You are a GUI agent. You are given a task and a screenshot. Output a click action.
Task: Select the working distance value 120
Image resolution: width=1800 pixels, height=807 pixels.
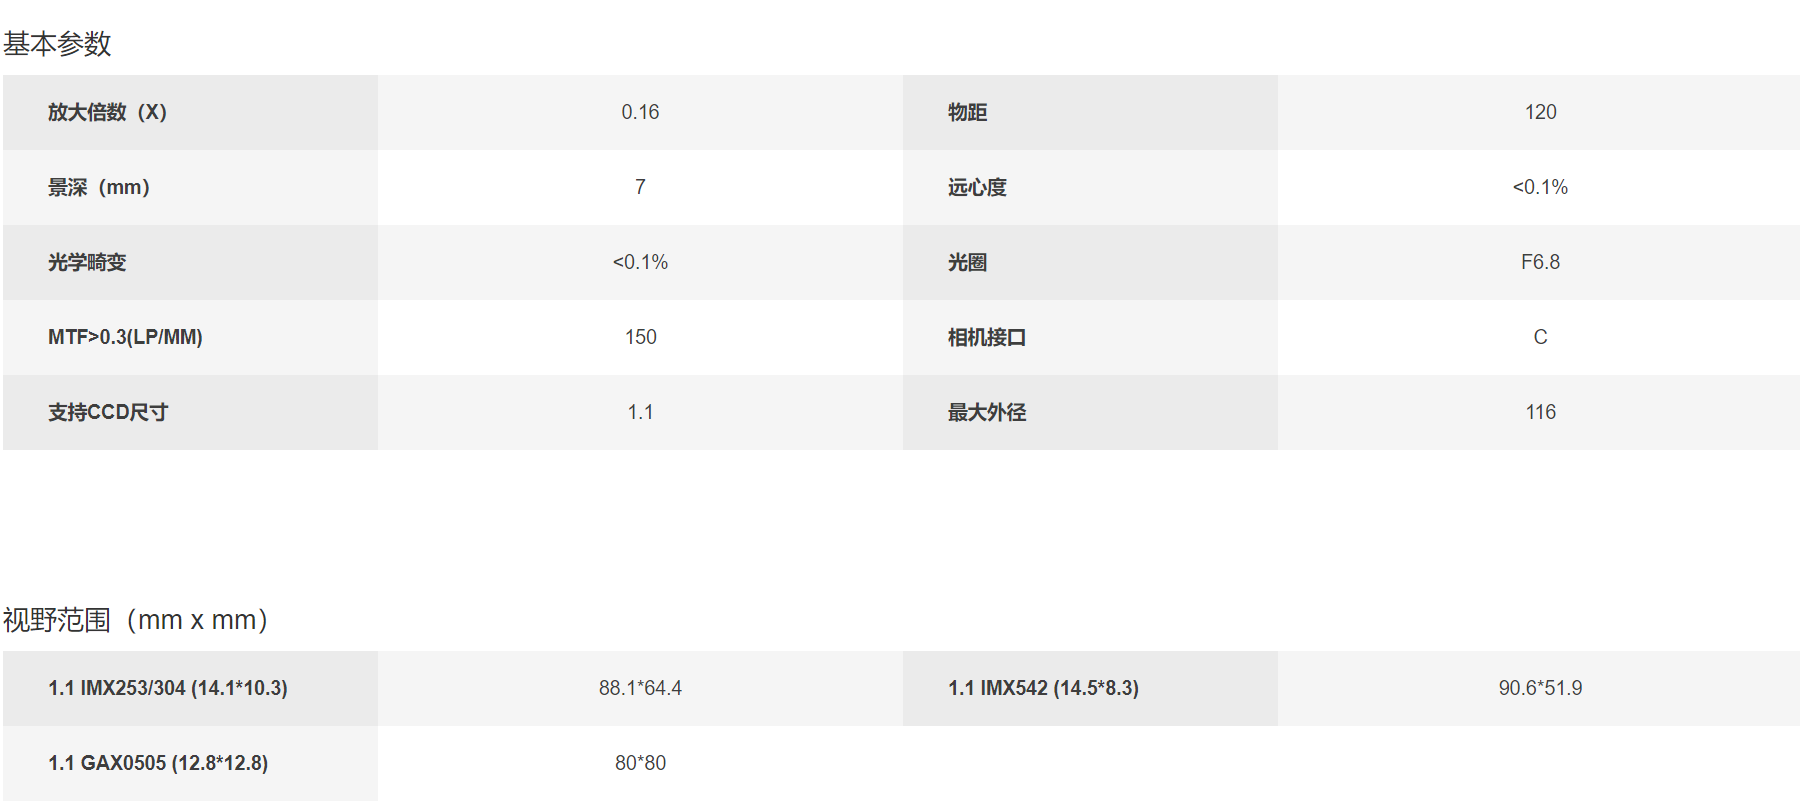click(1540, 112)
